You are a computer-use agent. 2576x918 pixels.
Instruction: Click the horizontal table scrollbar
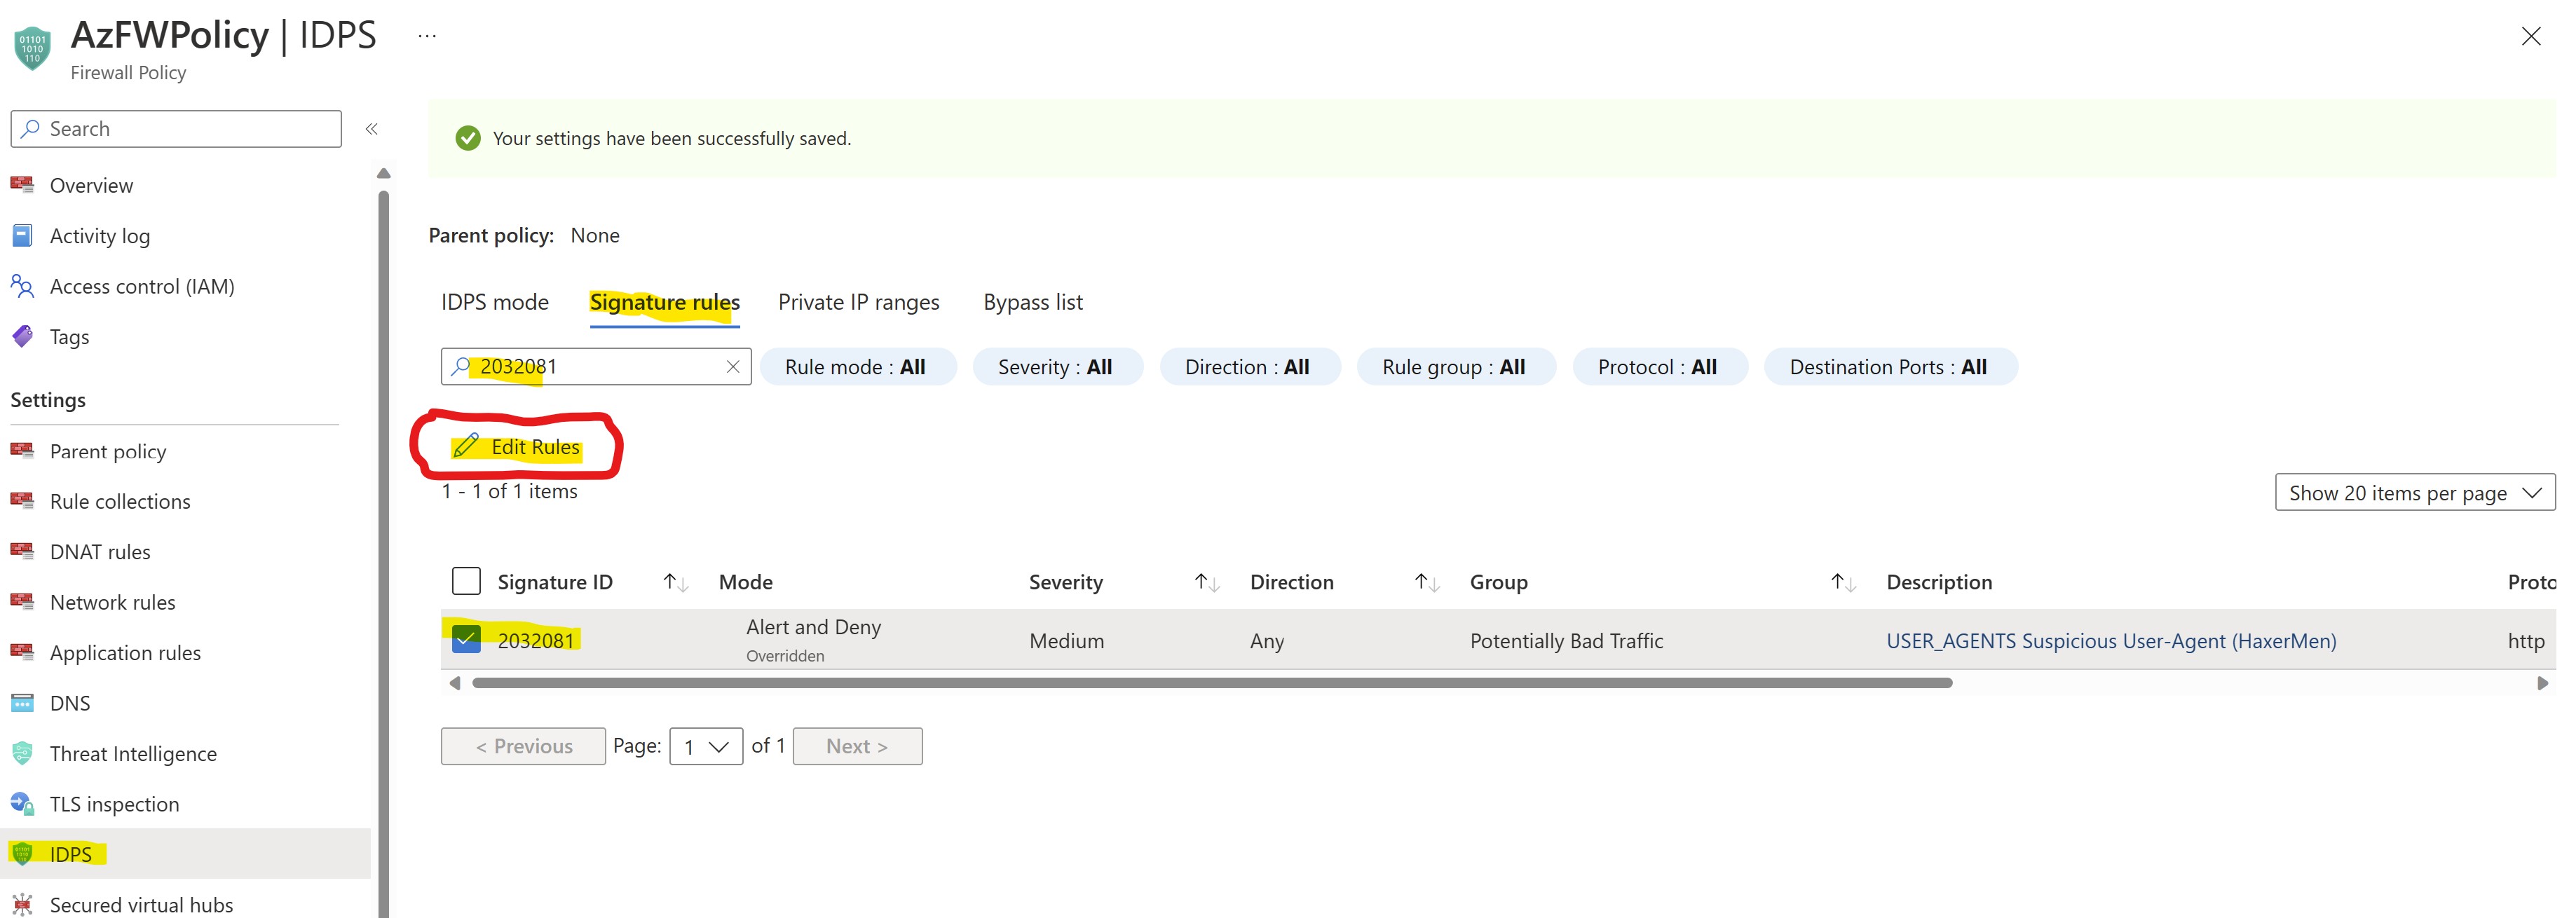(x=1211, y=683)
